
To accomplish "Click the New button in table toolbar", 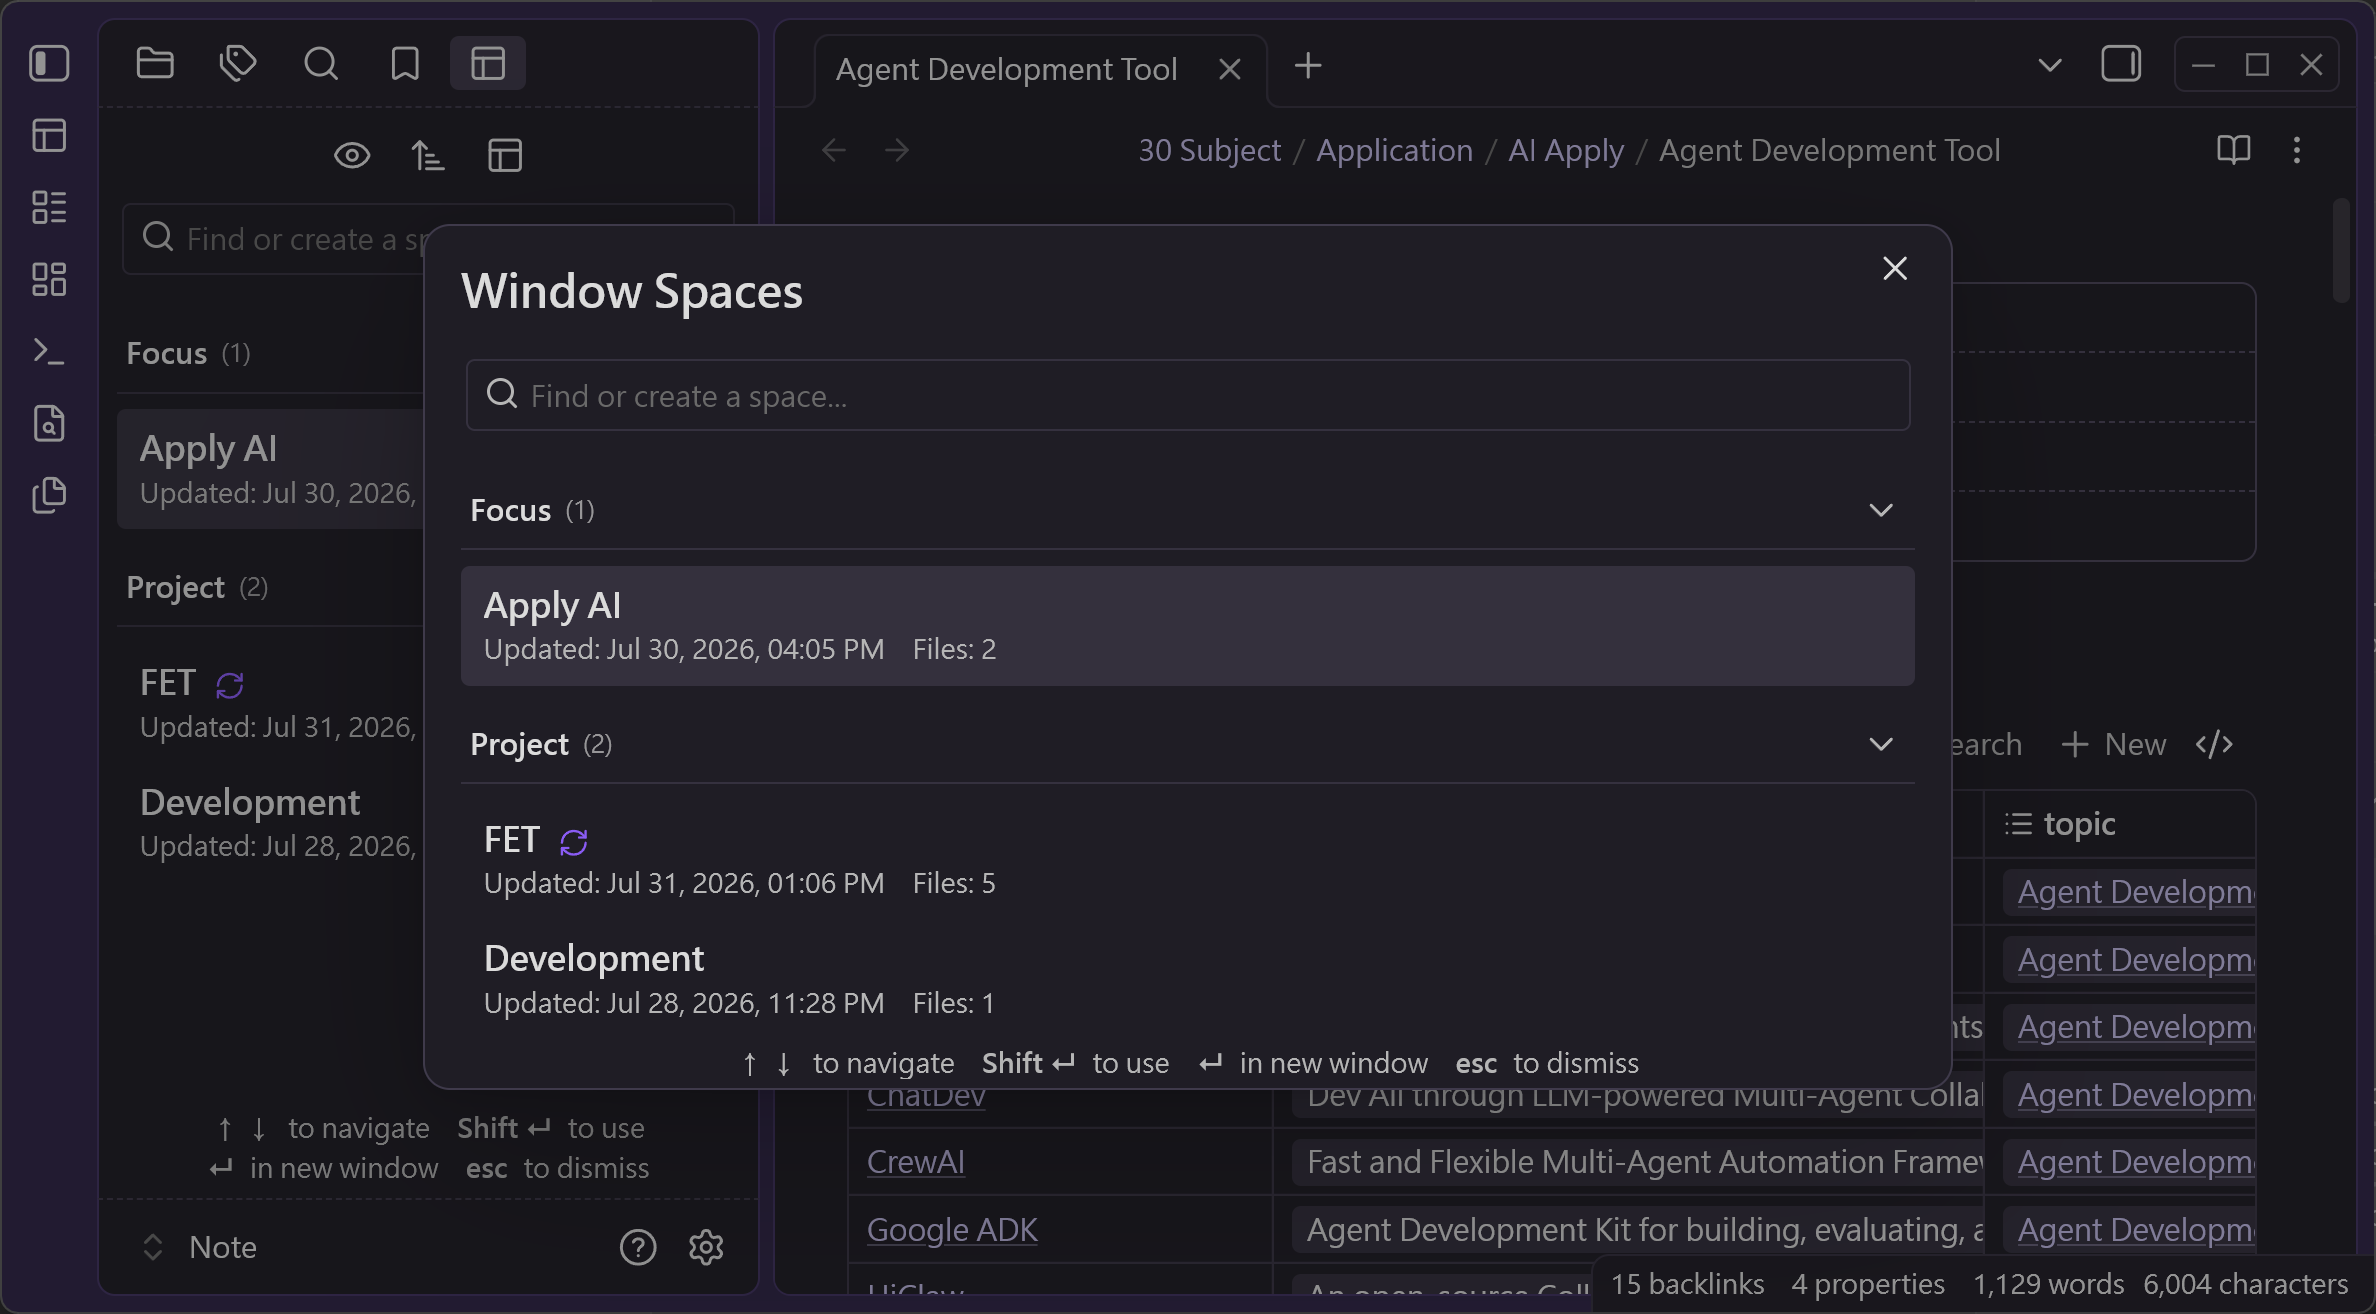I will [2114, 744].
